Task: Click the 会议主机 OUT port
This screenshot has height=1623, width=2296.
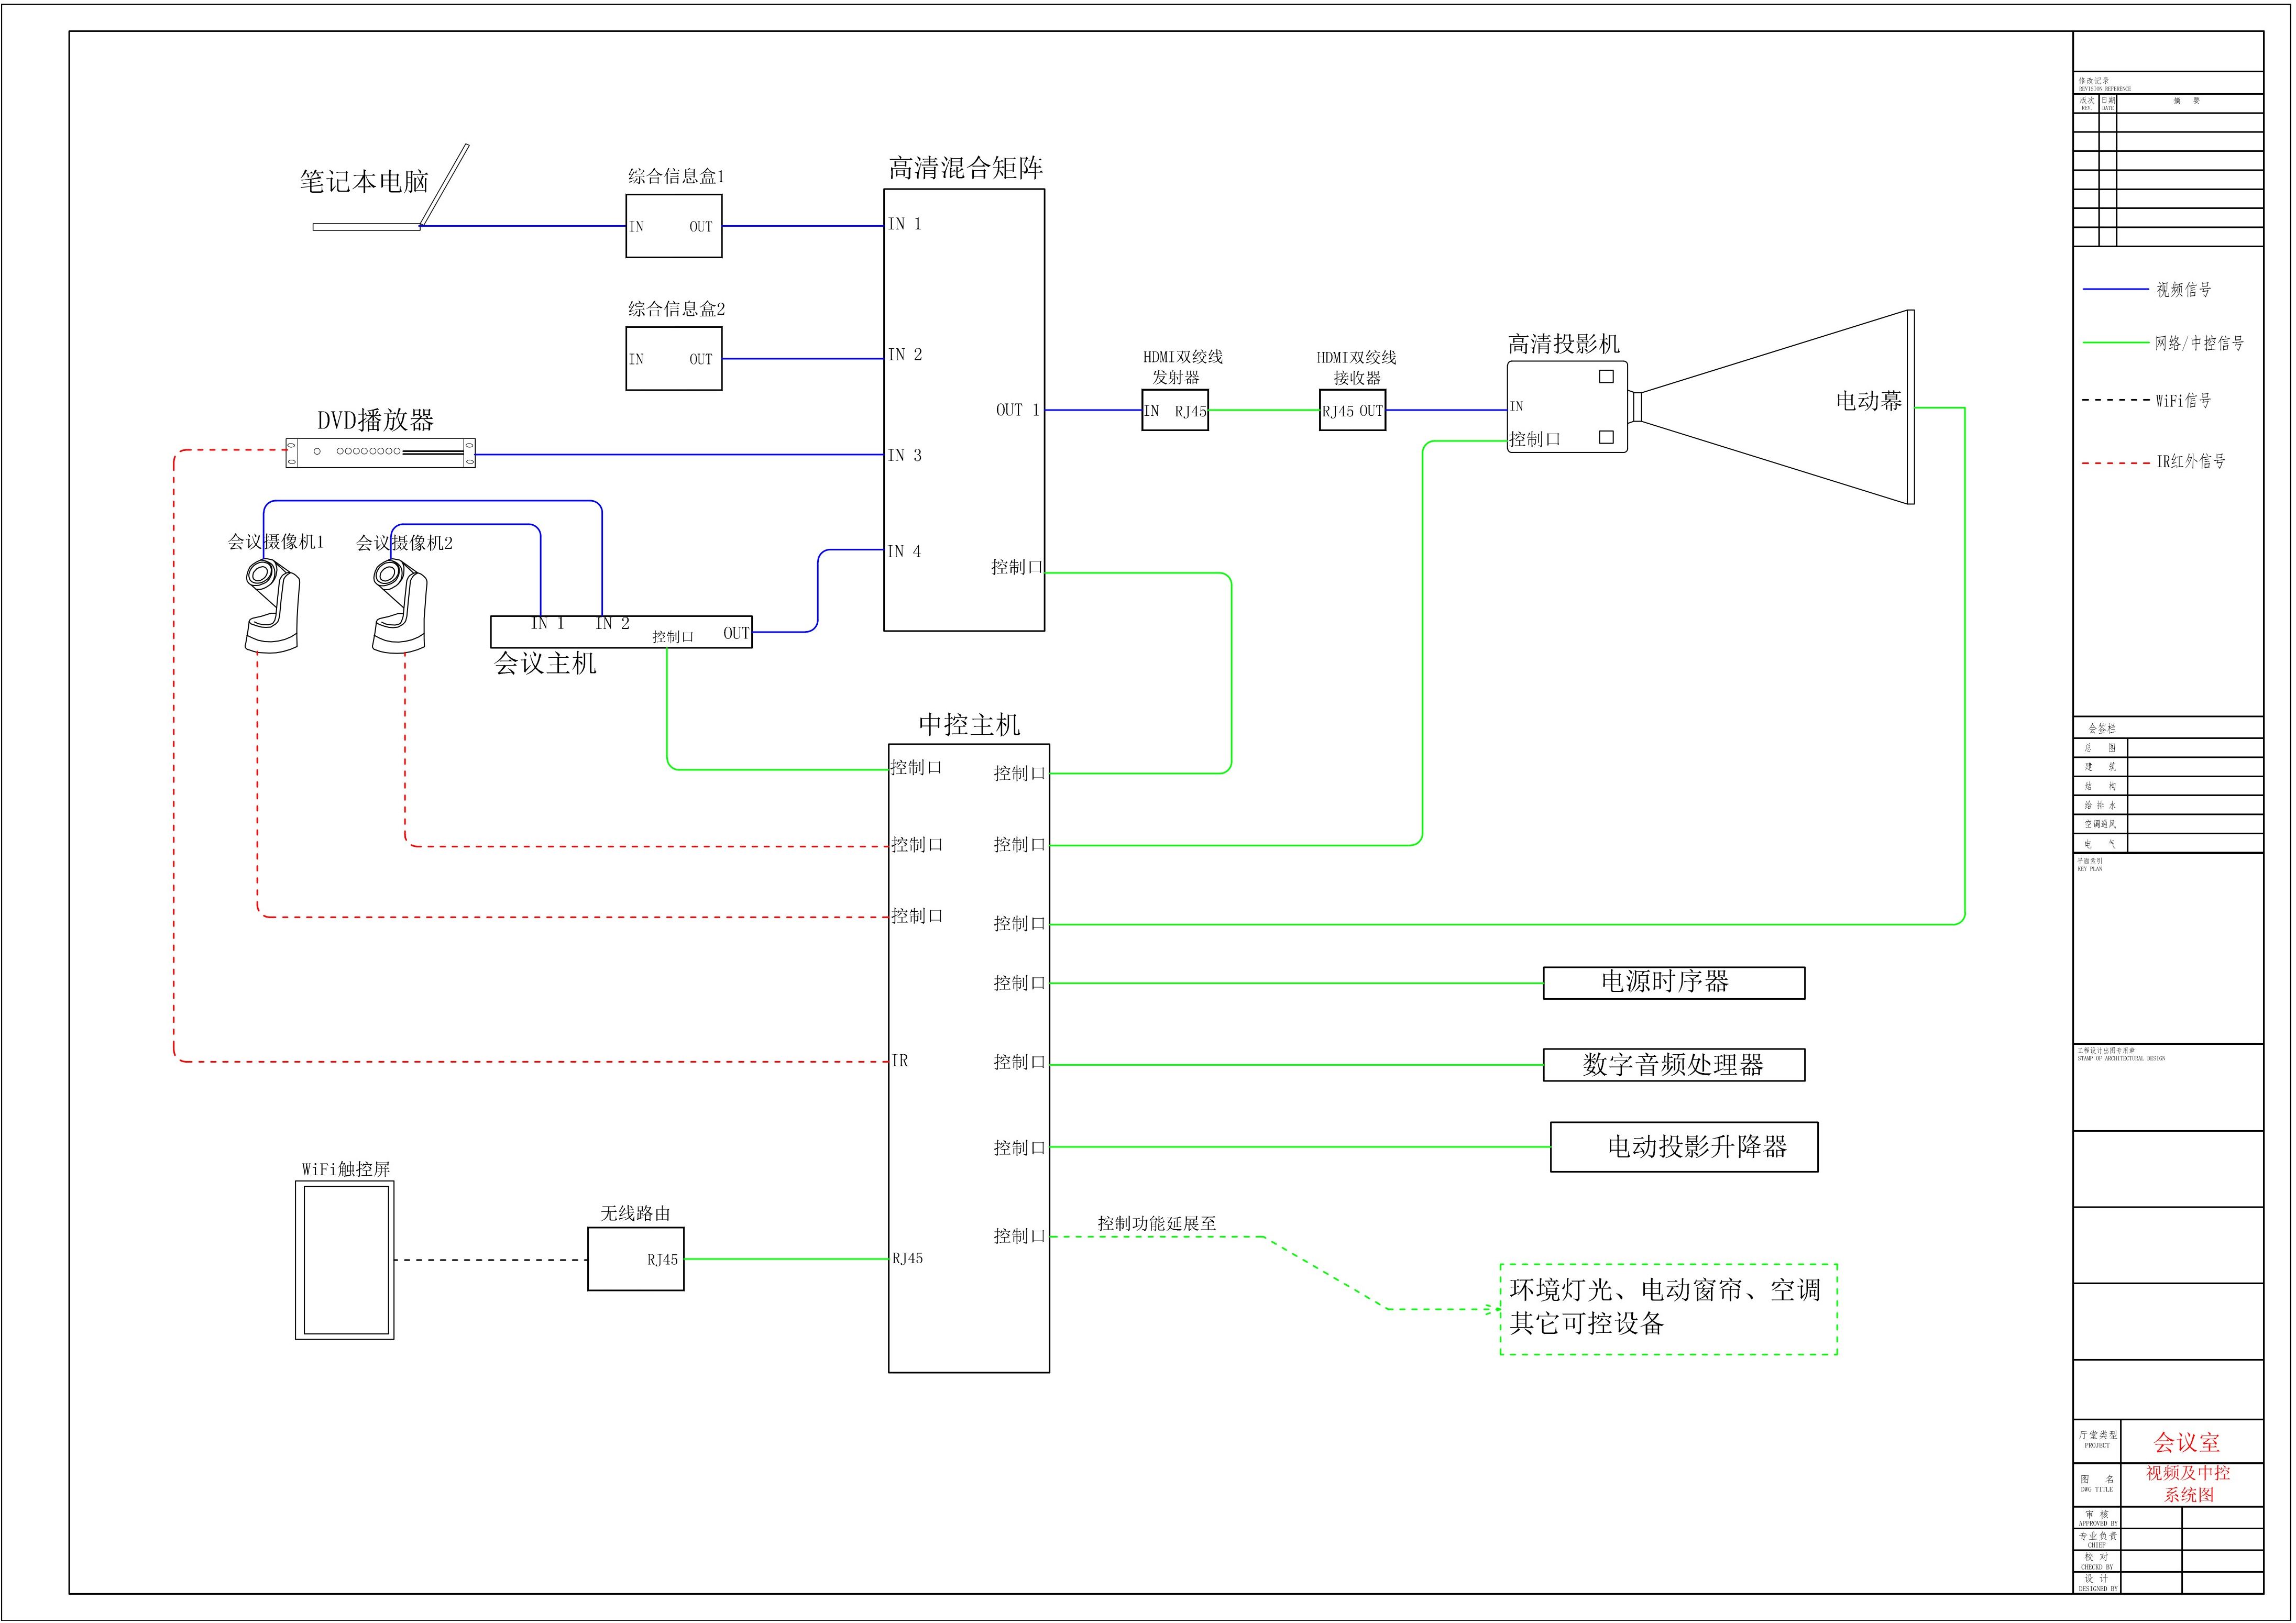Action: (x=737, y=633)
